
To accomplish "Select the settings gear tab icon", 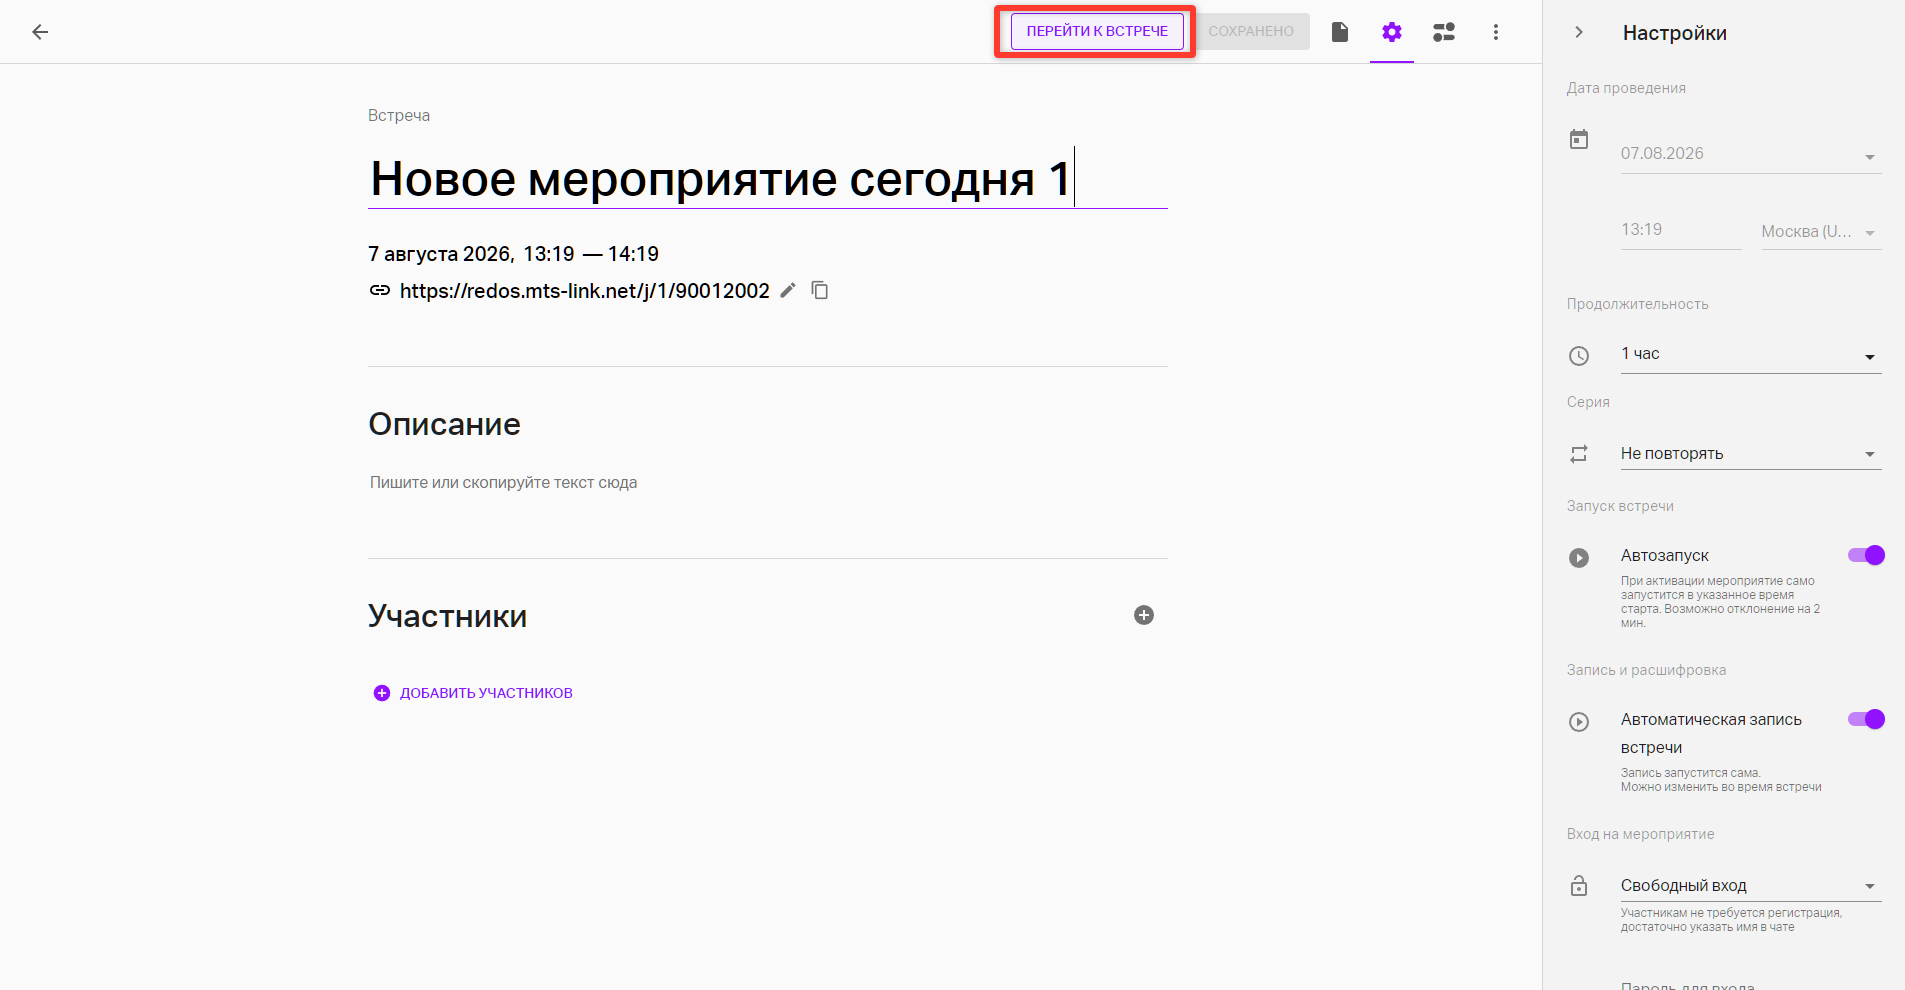I will pos(1392,32).
